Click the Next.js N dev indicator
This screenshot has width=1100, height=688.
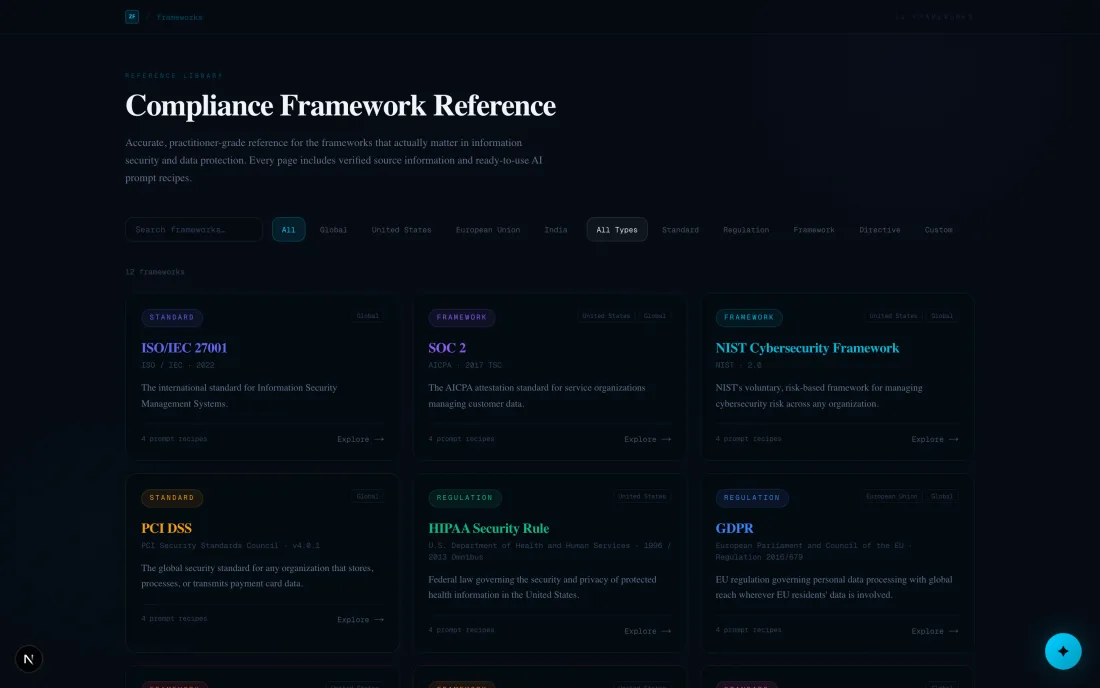(x=29, y=659)
